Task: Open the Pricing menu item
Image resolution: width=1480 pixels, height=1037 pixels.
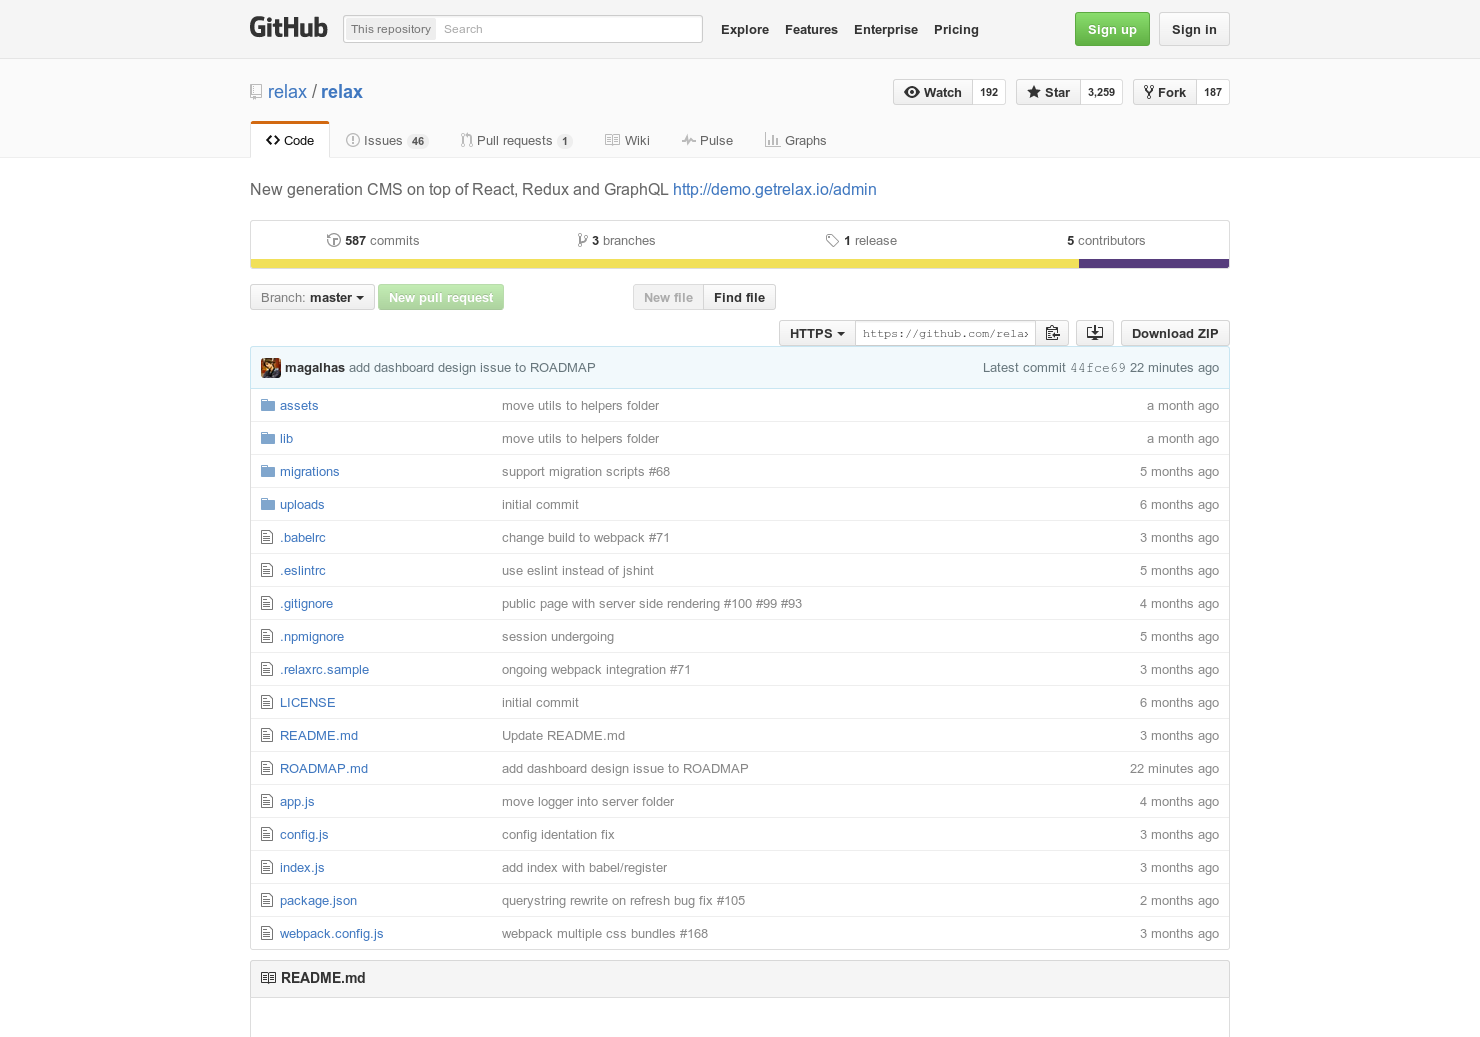Action: click(x=956, y=30)
